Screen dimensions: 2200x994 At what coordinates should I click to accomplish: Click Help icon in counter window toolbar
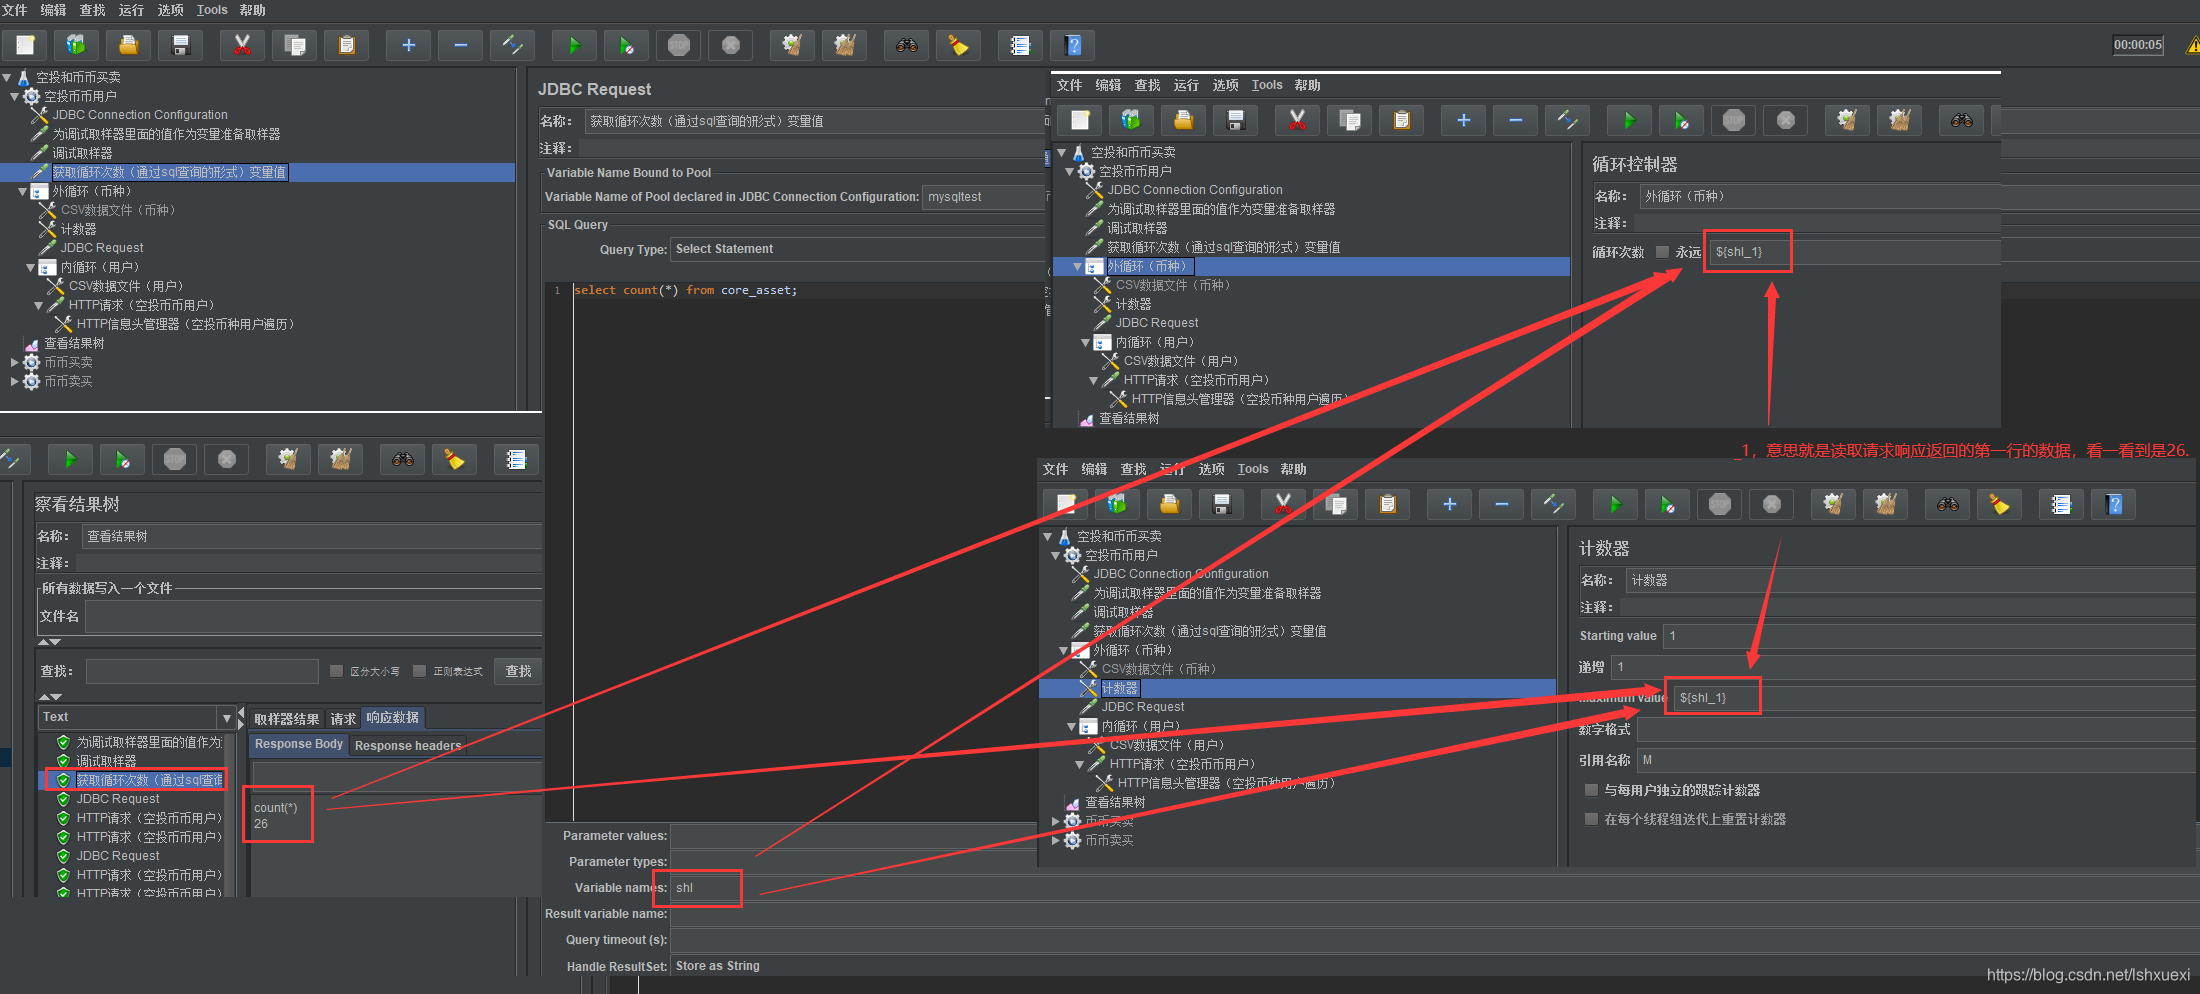point(2113,504)
